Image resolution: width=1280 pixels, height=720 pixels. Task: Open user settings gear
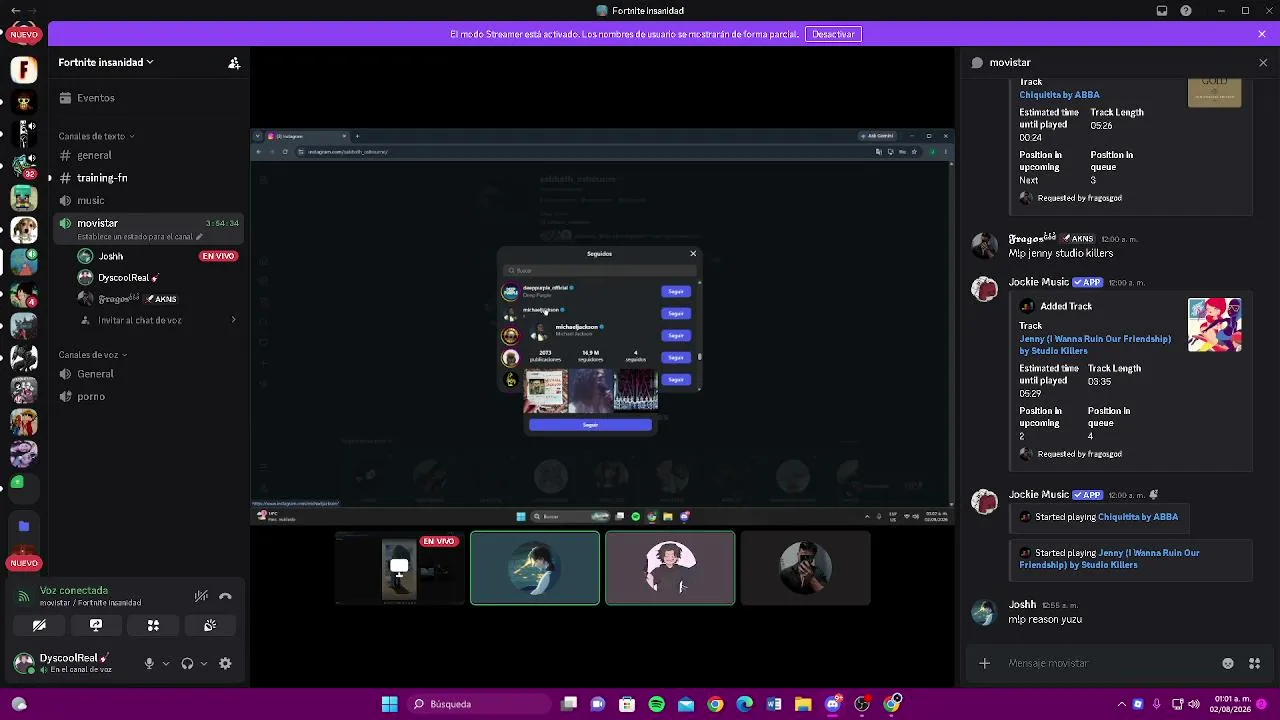tap(225, 663)
